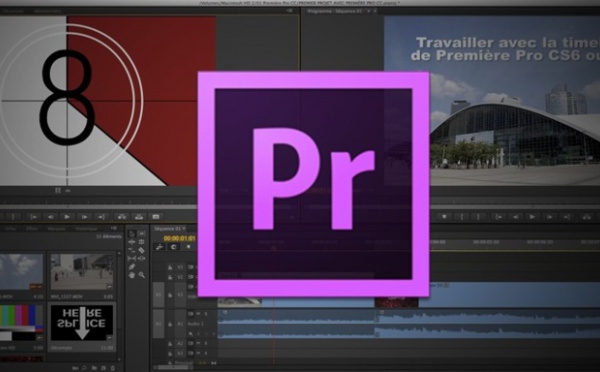Select the Hand tool
600x372 pixels.
pyautogui.click(x=132, y=275)
